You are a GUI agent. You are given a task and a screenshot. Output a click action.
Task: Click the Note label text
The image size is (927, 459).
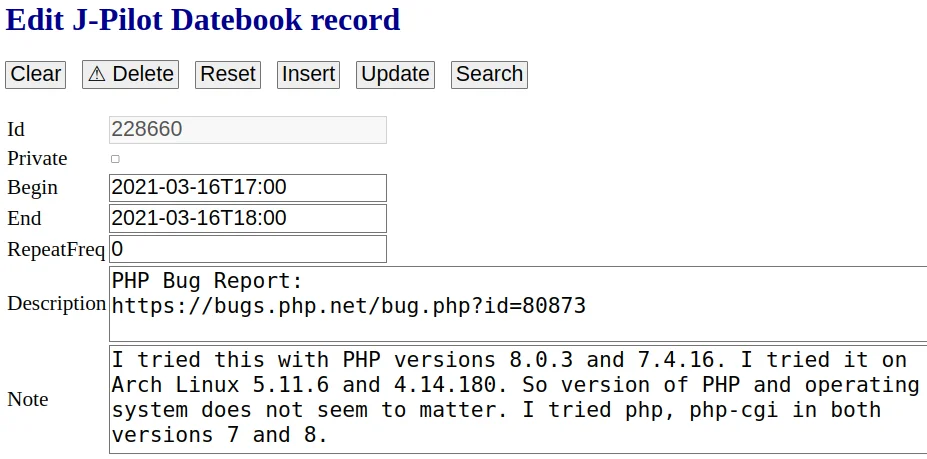click(x=28, y=399)
